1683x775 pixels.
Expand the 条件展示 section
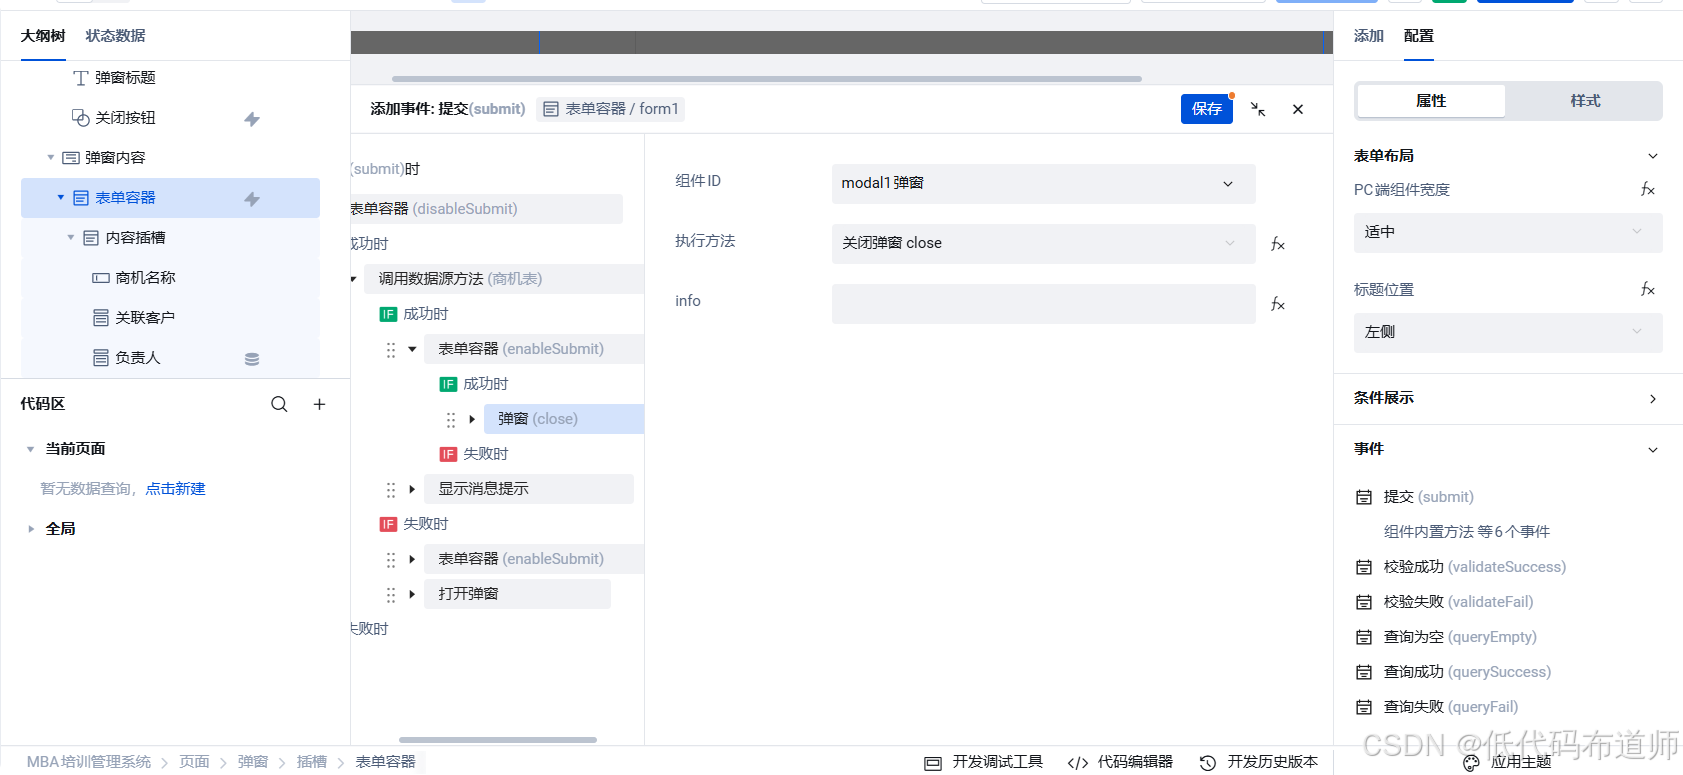point(1653,399)
